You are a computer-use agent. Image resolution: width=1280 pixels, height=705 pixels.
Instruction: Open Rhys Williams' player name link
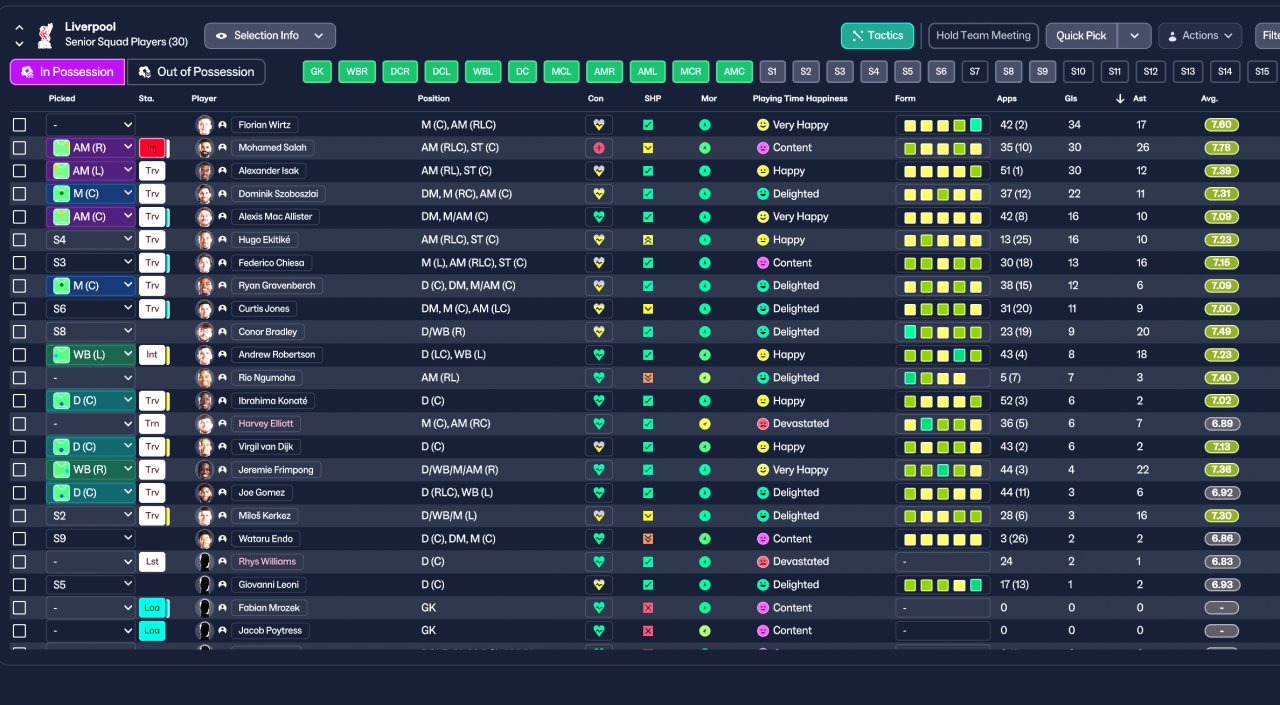click(x=267, y=562)
